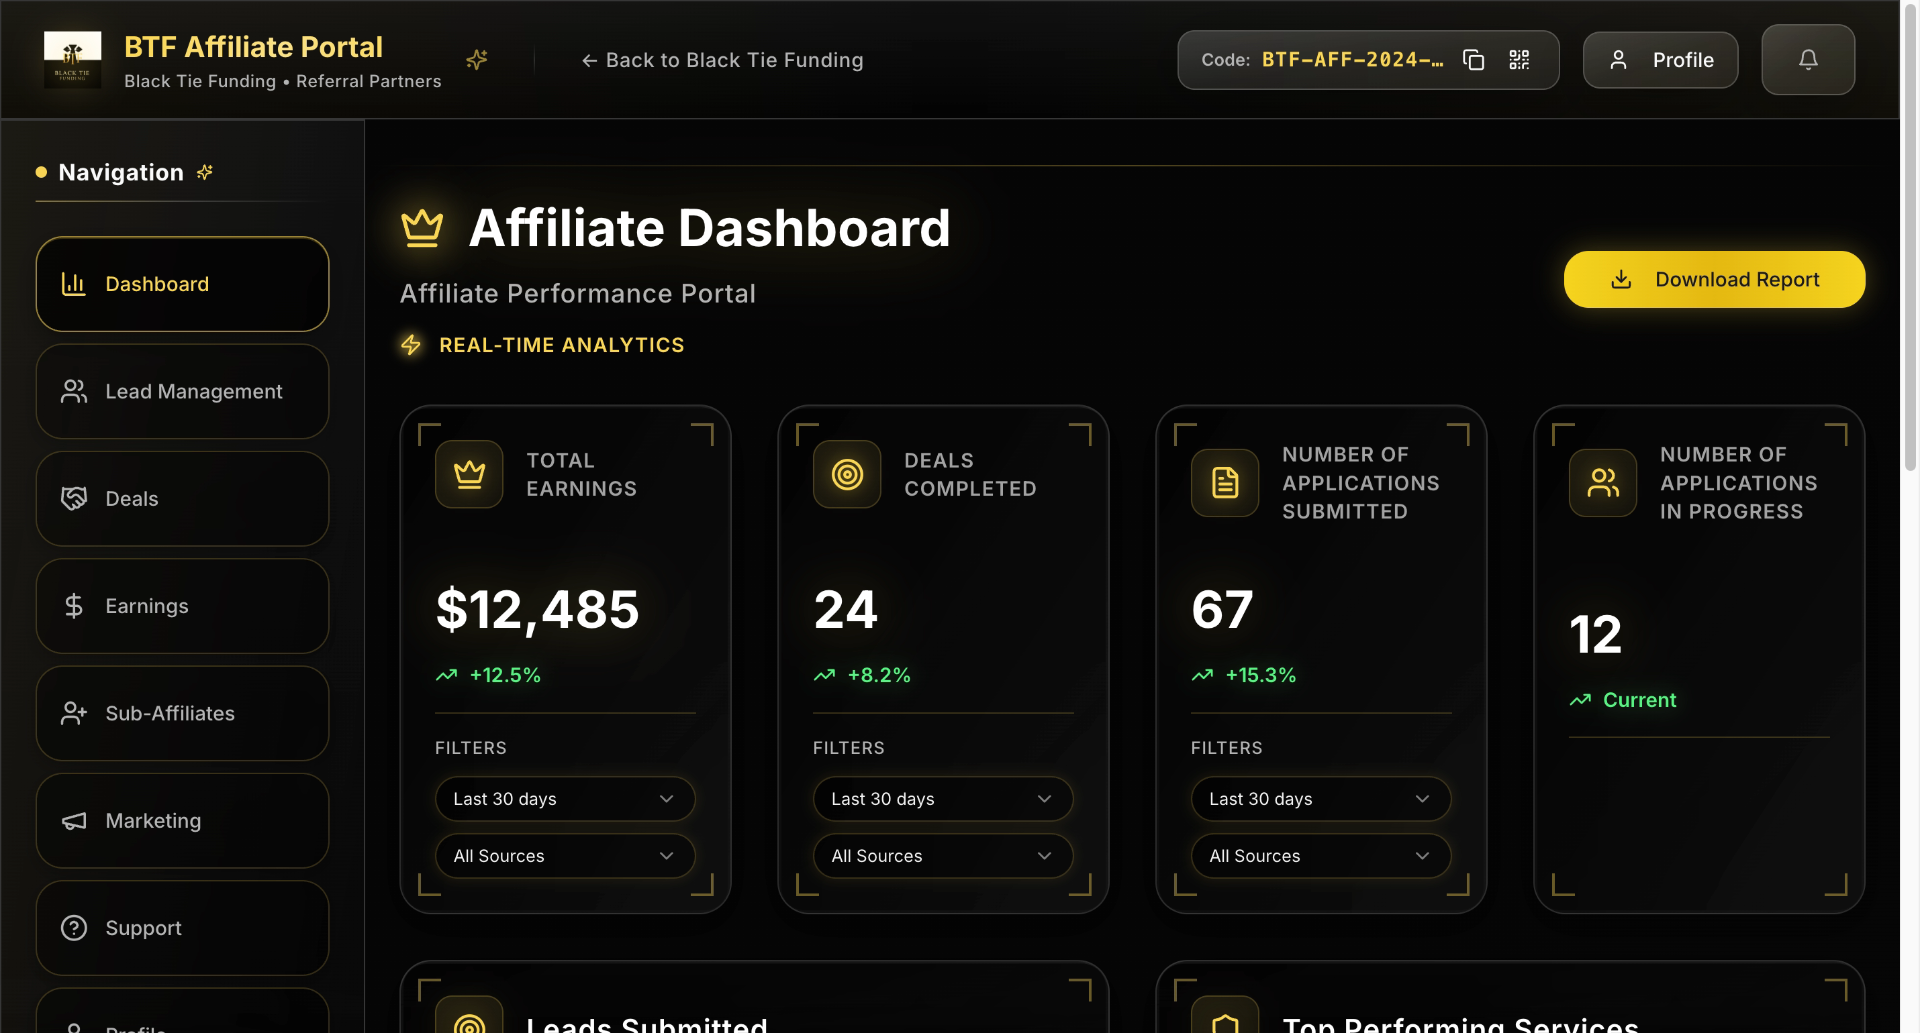Click the Support question mark icon
This screenshot has width=1920, height=1033.
pos(73,928)
